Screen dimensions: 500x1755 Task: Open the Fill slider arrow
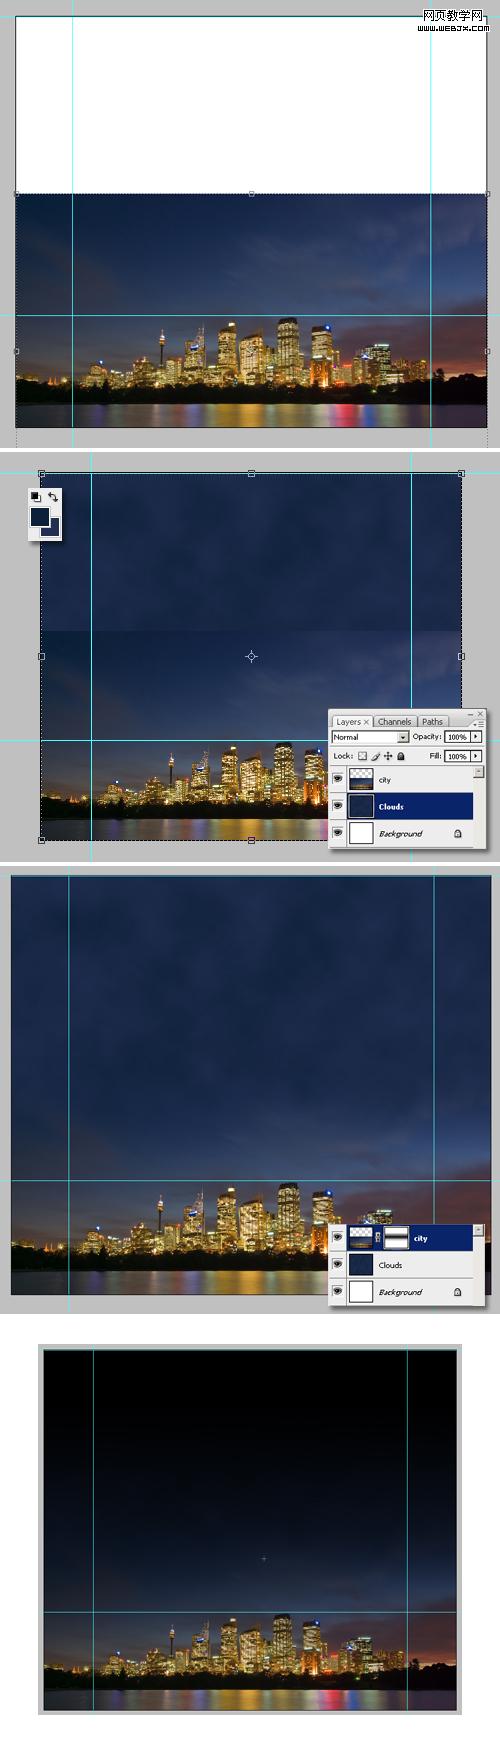(x=476, y=756)
